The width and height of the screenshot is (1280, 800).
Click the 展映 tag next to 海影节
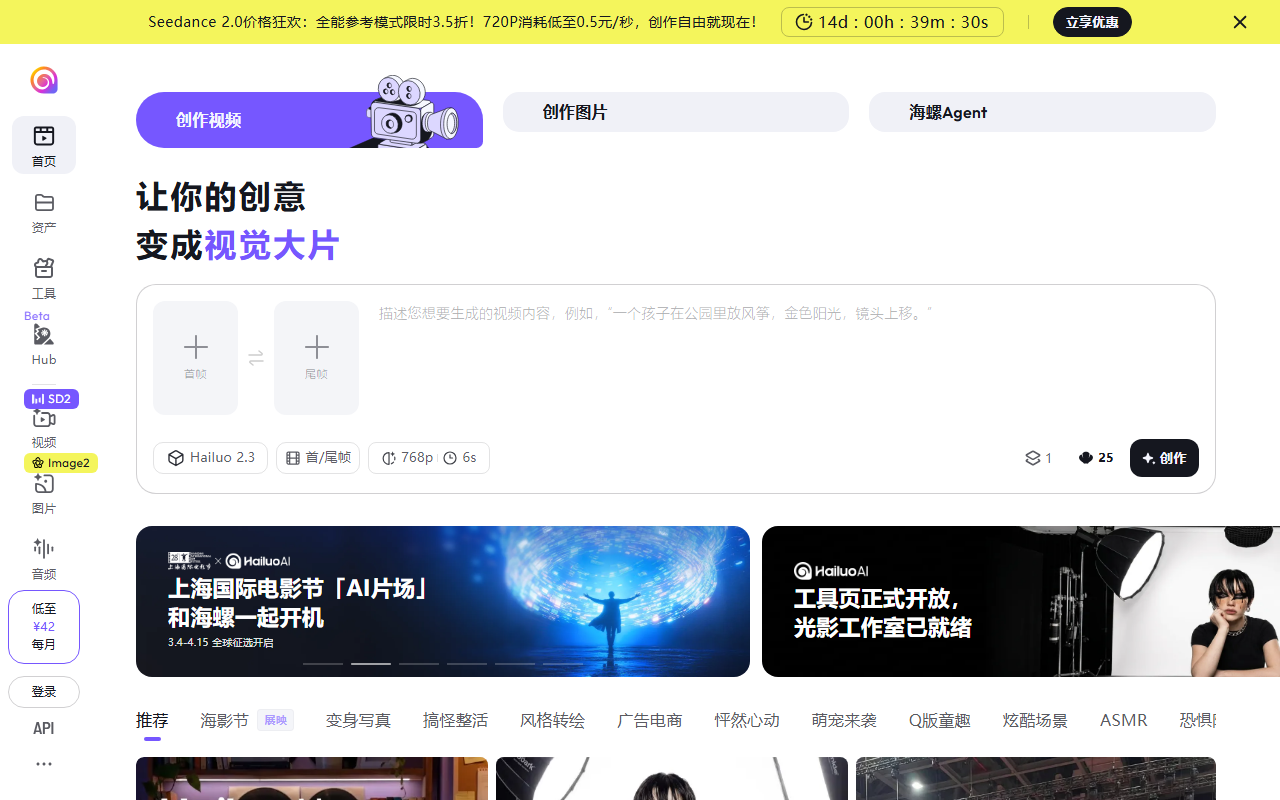click(276, 720)
